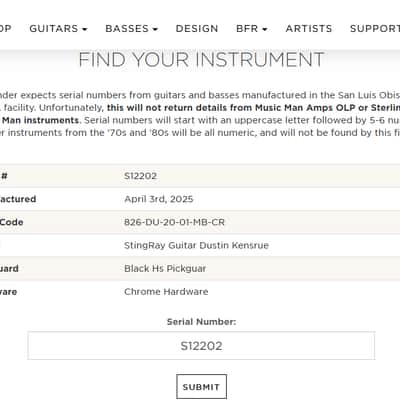This screenshot has height=400, width=400.
Task: Open the SUPPORT menu item
Action: tap(375, 29)
